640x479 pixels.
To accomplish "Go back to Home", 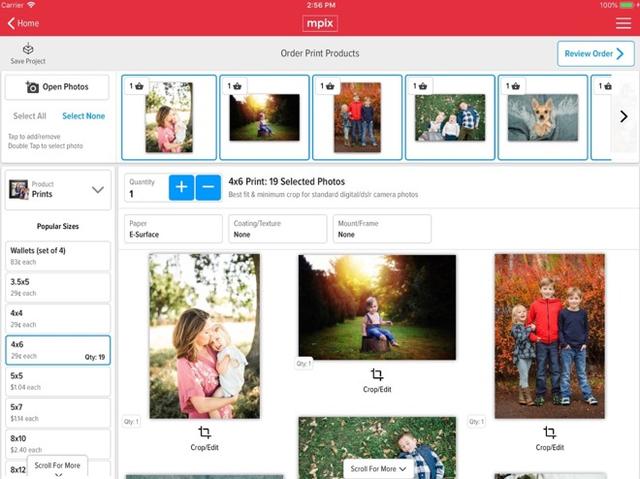I will [x=24, y=22].
